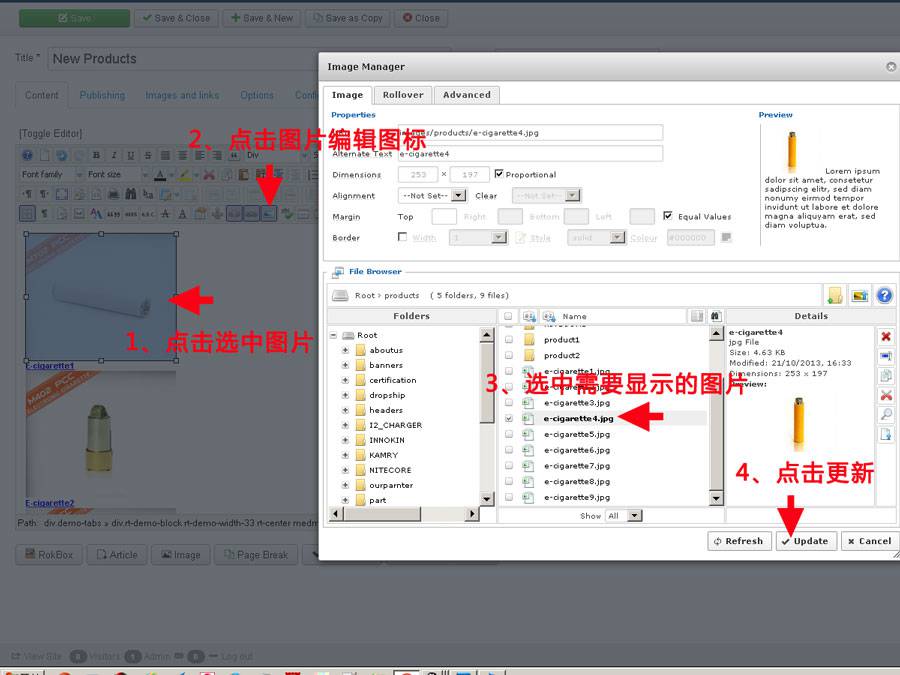Viewport: 900px width, 675px height.
Task: Apply bold formatting in the editor toolbar
Action: tap(96, 155)
